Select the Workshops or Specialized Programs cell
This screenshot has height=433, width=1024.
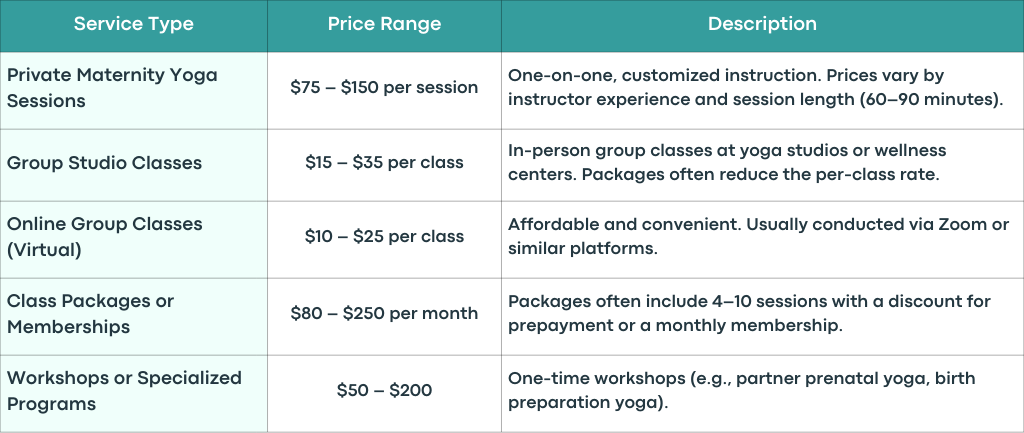(x=133, y=393)
